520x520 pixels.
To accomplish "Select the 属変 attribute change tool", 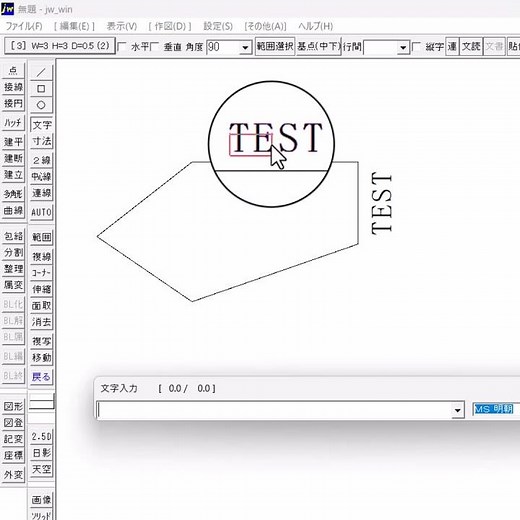I will 13,285.
